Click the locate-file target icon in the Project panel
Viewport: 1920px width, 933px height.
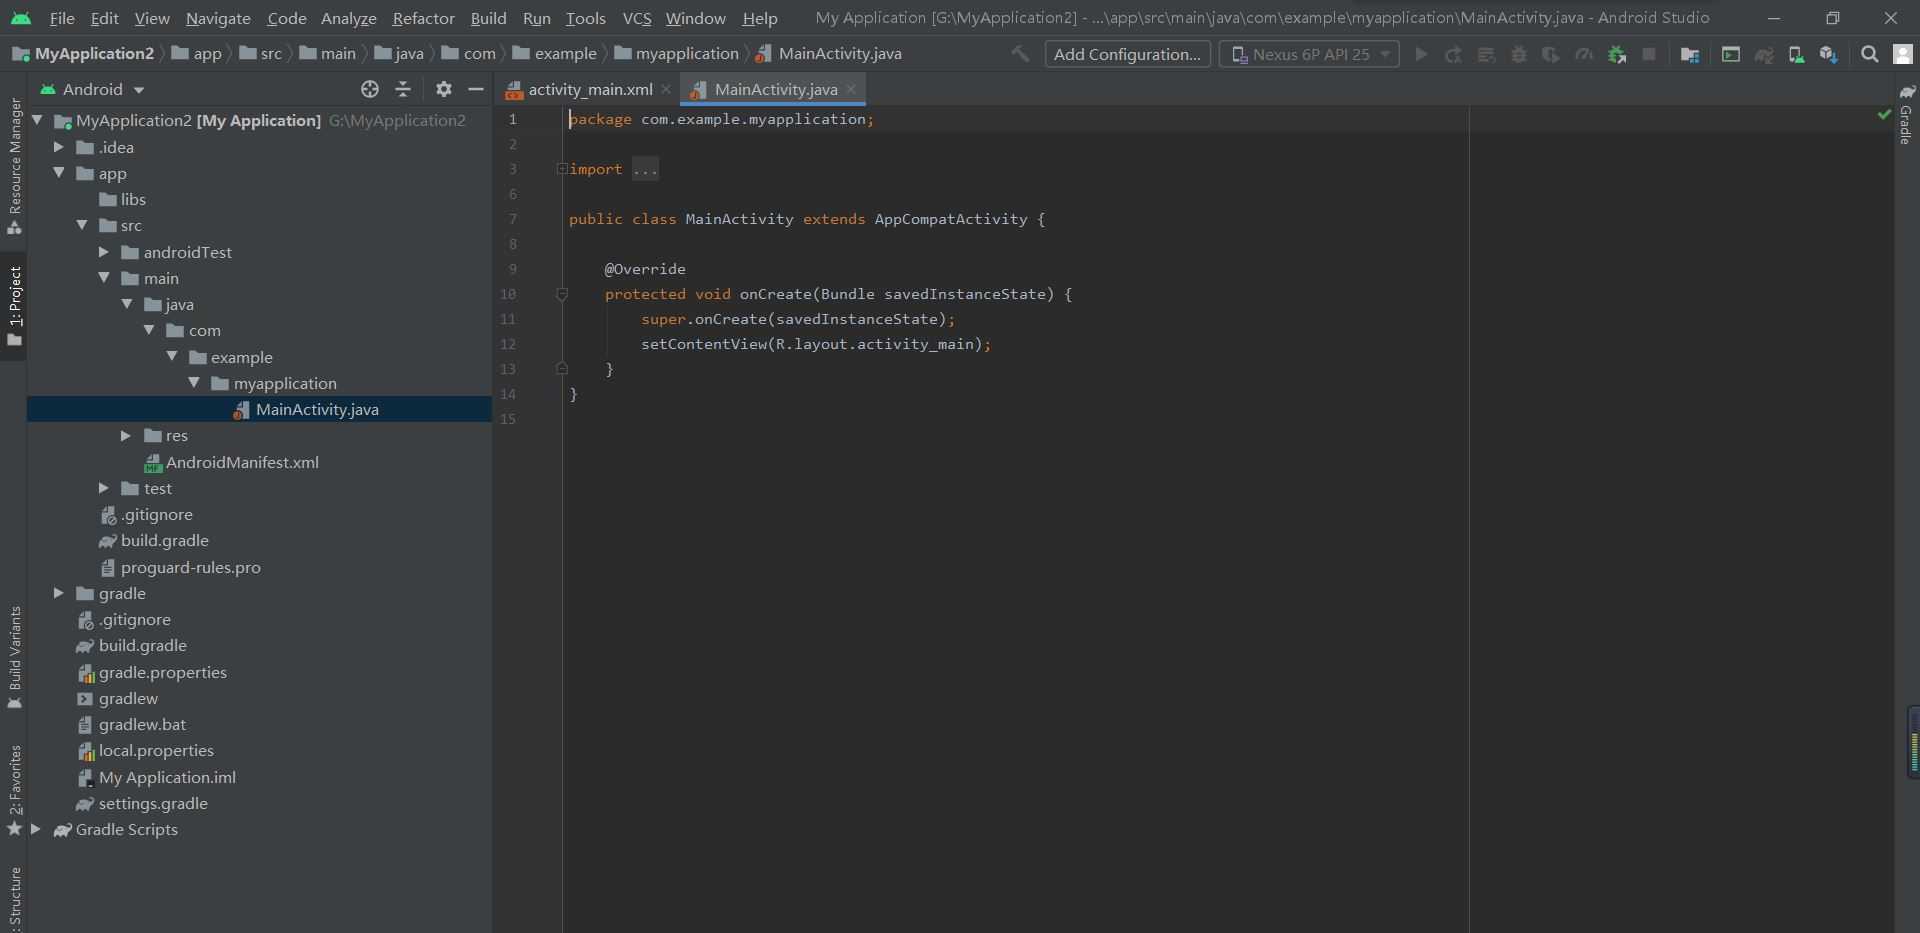tap(370, 89)
